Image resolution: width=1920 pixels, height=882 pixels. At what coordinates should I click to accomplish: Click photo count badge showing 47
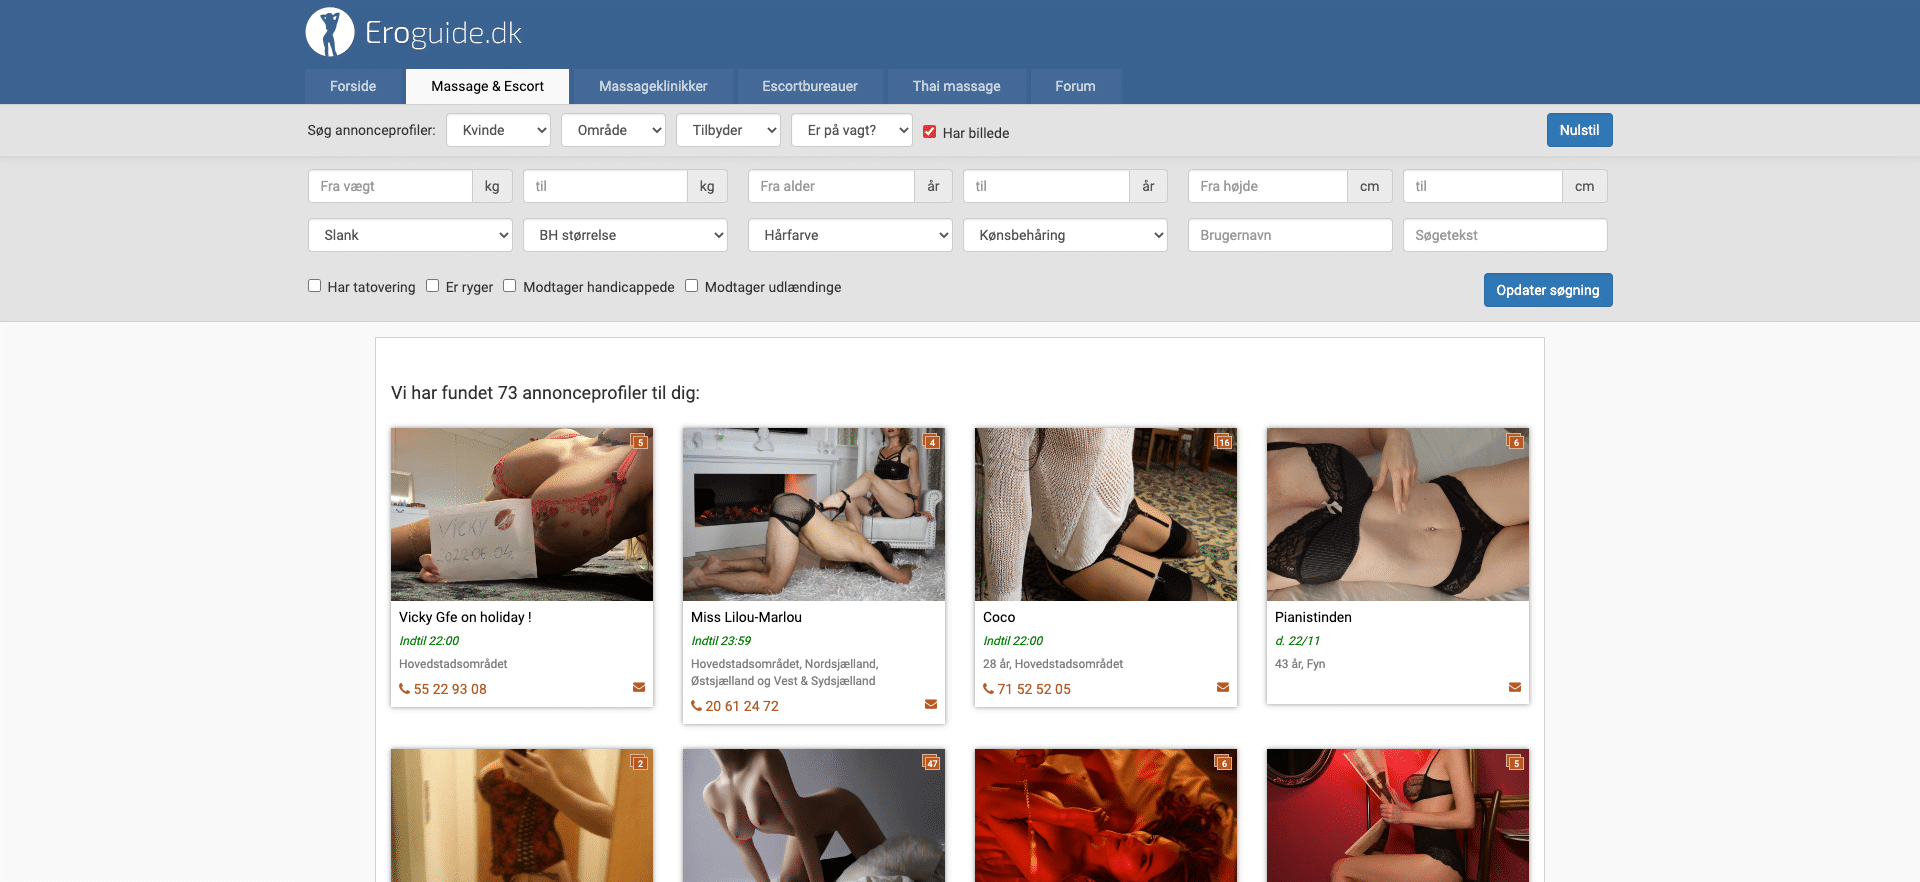(931, 763)
